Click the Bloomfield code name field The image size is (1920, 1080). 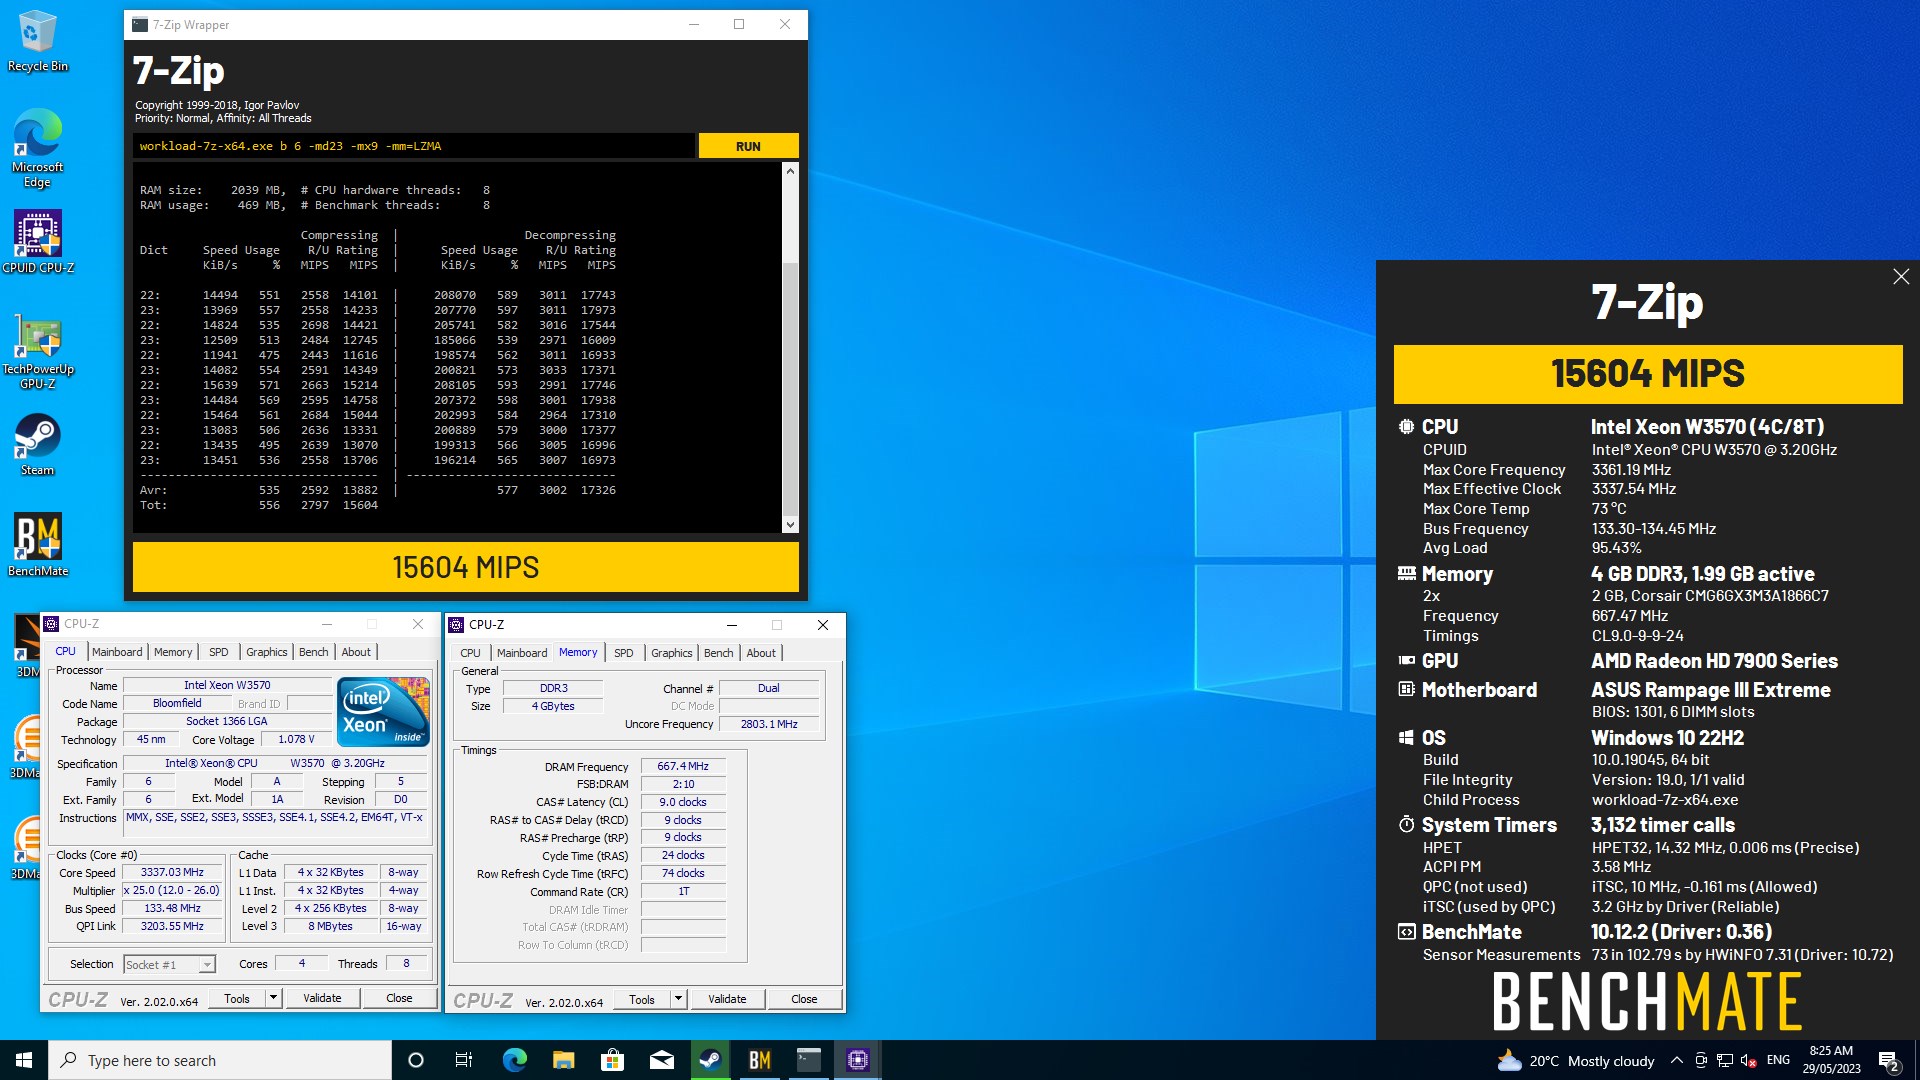click(177, 703)
